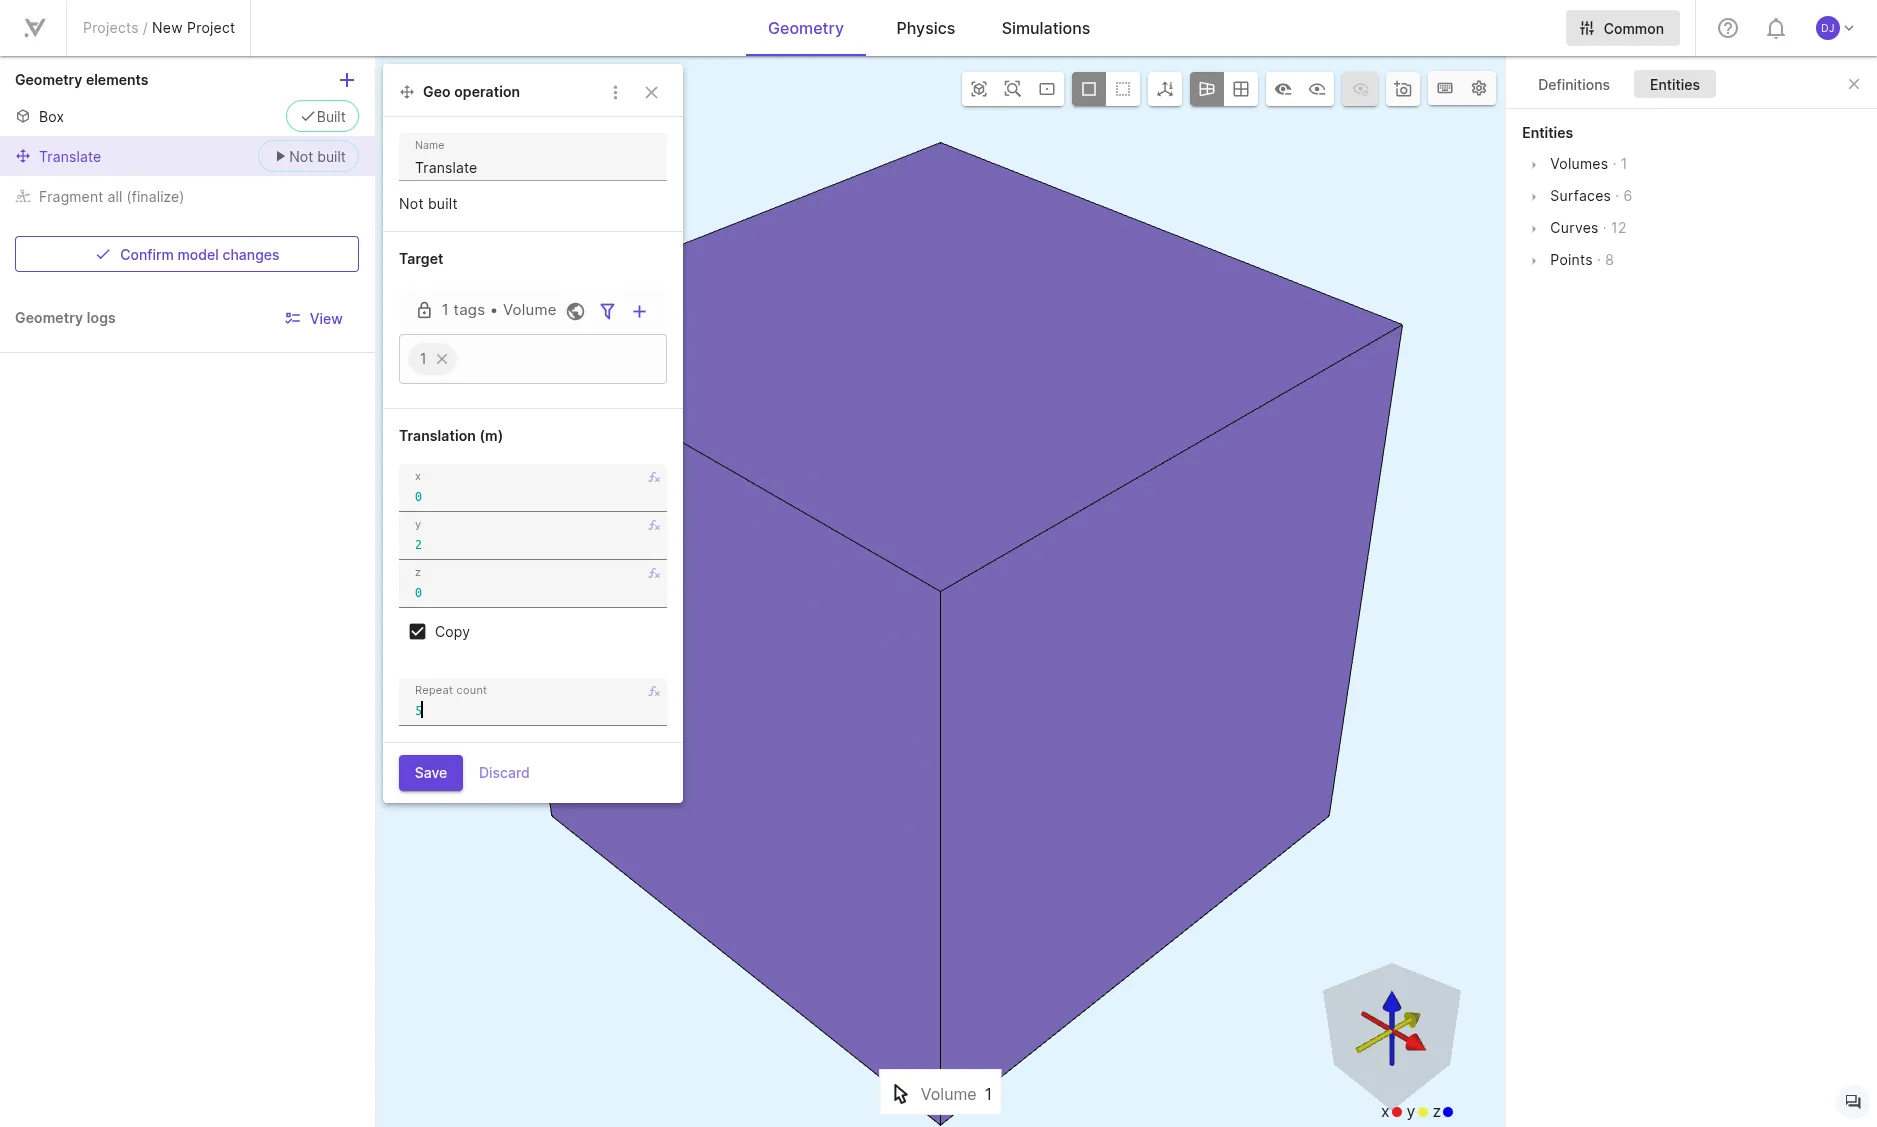Add a new geometry element with plus icon
The width and height of the screenshot is (1877, 1127).
pyautogui.click(x=347, y=80)
